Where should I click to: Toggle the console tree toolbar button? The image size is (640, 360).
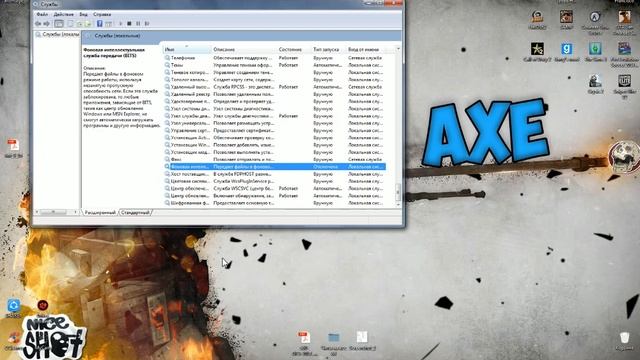(59, 24)
